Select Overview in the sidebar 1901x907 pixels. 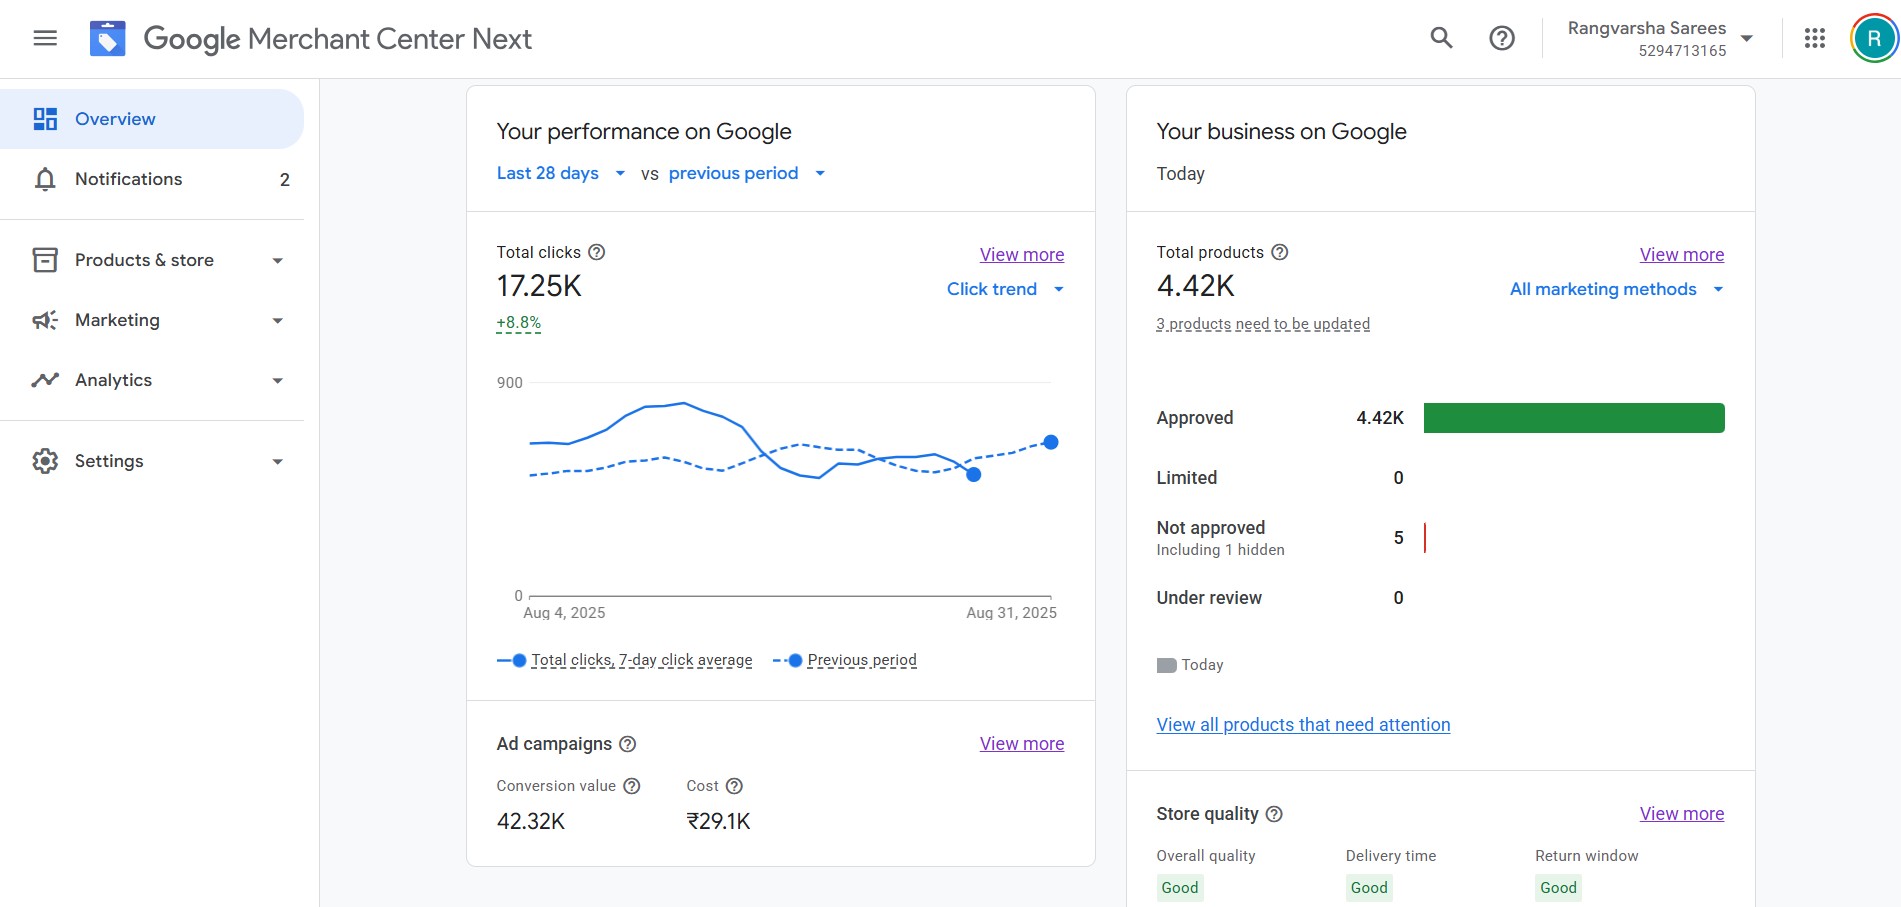tap(115, 119)
